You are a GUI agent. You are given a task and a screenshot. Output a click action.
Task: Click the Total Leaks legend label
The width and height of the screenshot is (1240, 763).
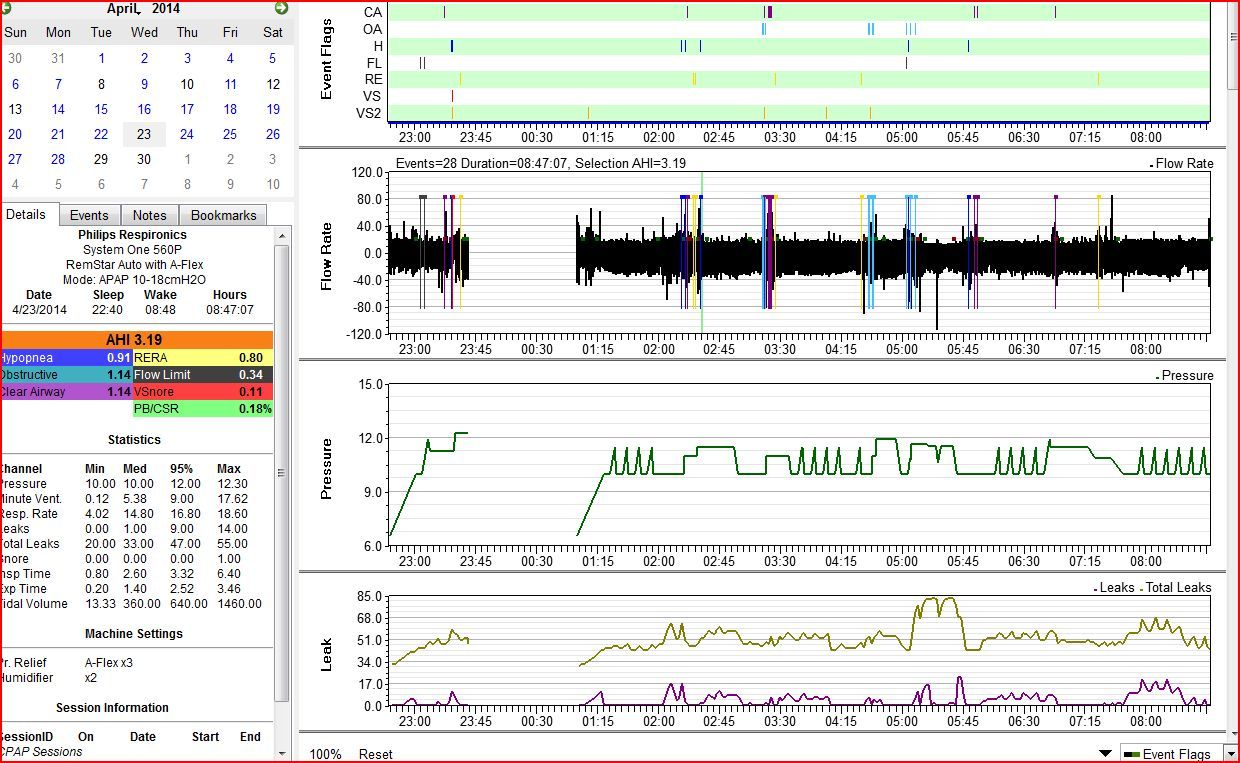coord(1178,588)
